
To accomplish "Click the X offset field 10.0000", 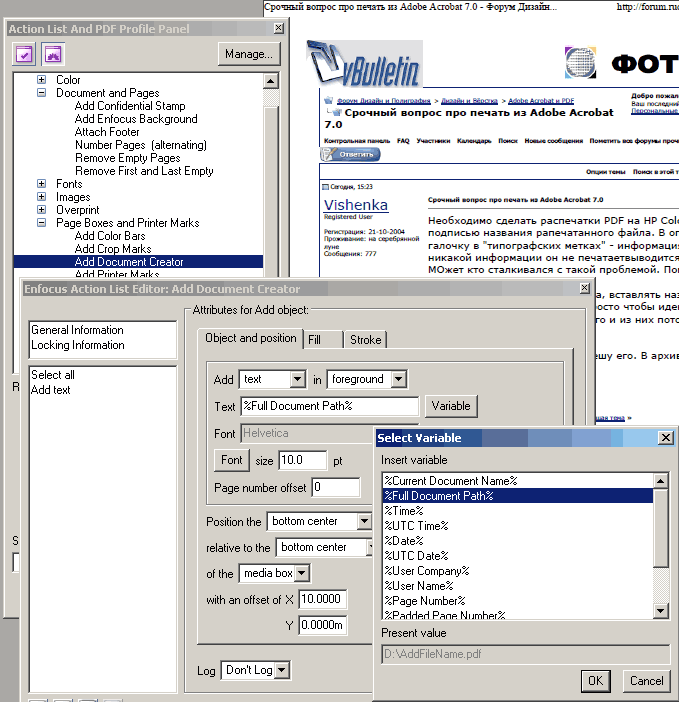I will click(323, 599).
